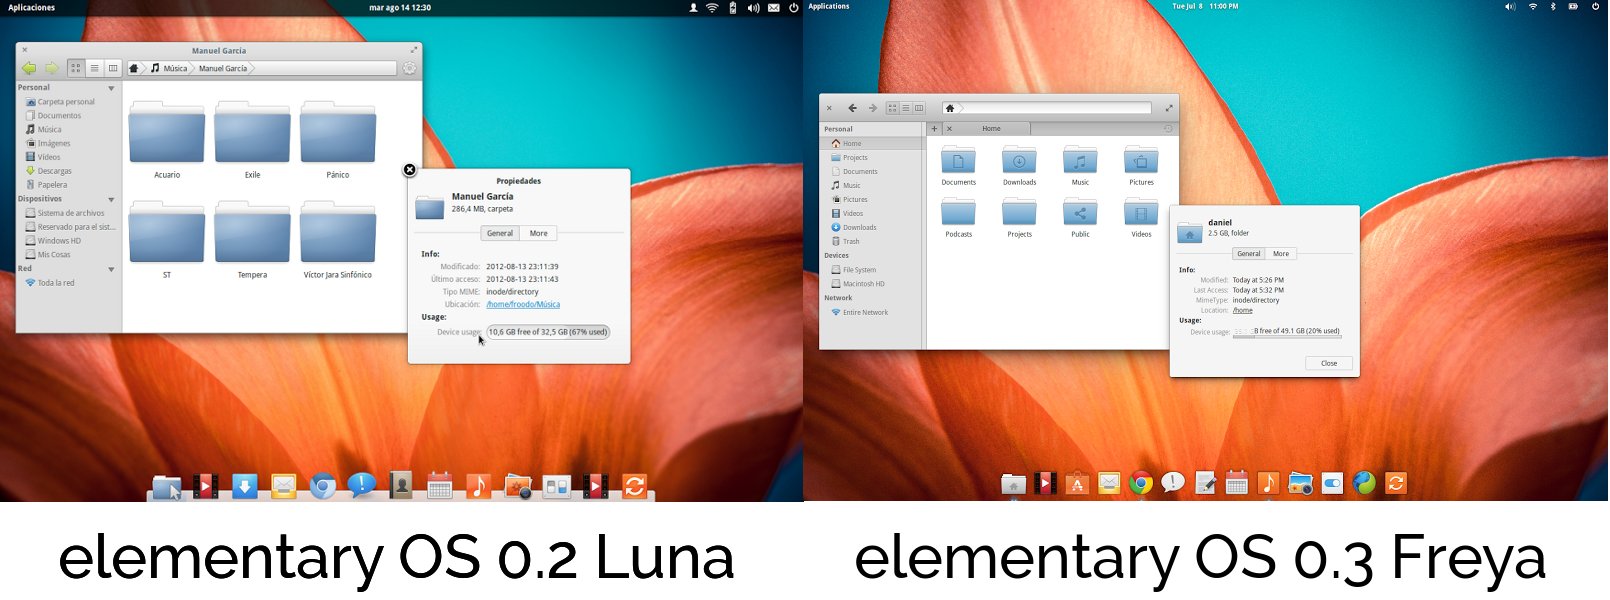Open the blue download arrow in Luna dock
The width and height of the screenshot is (1610, 600).
click(x=245, y=486)
